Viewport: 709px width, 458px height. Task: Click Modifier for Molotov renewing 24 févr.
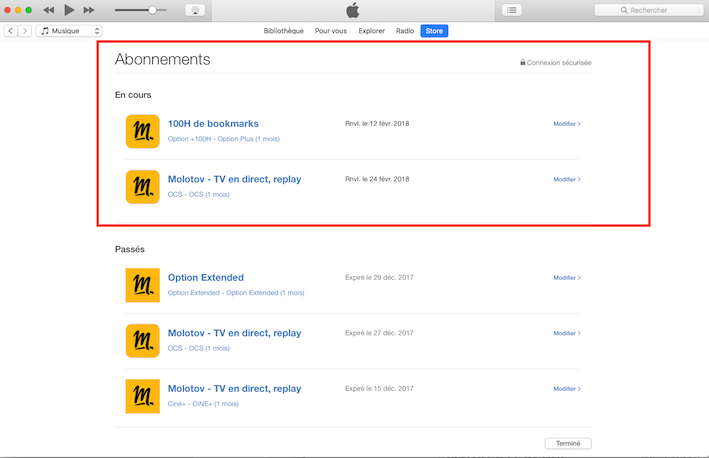tap(567, 179)
